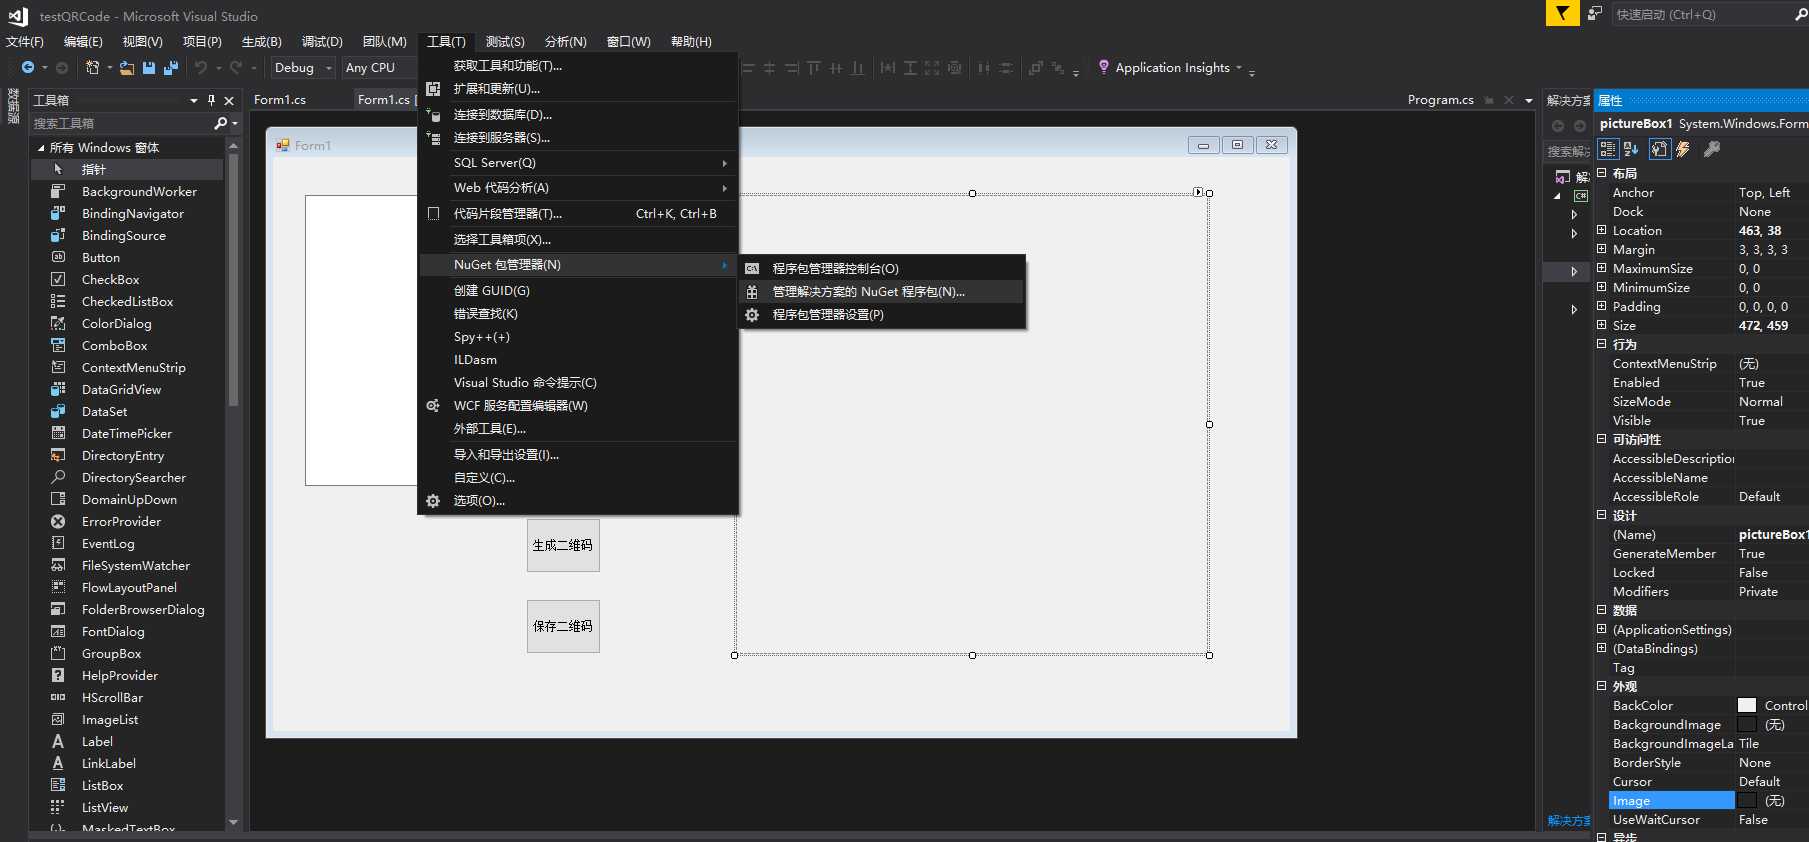
Task: Switch to the first Form1.cs tab
Action: coord(280,100)
